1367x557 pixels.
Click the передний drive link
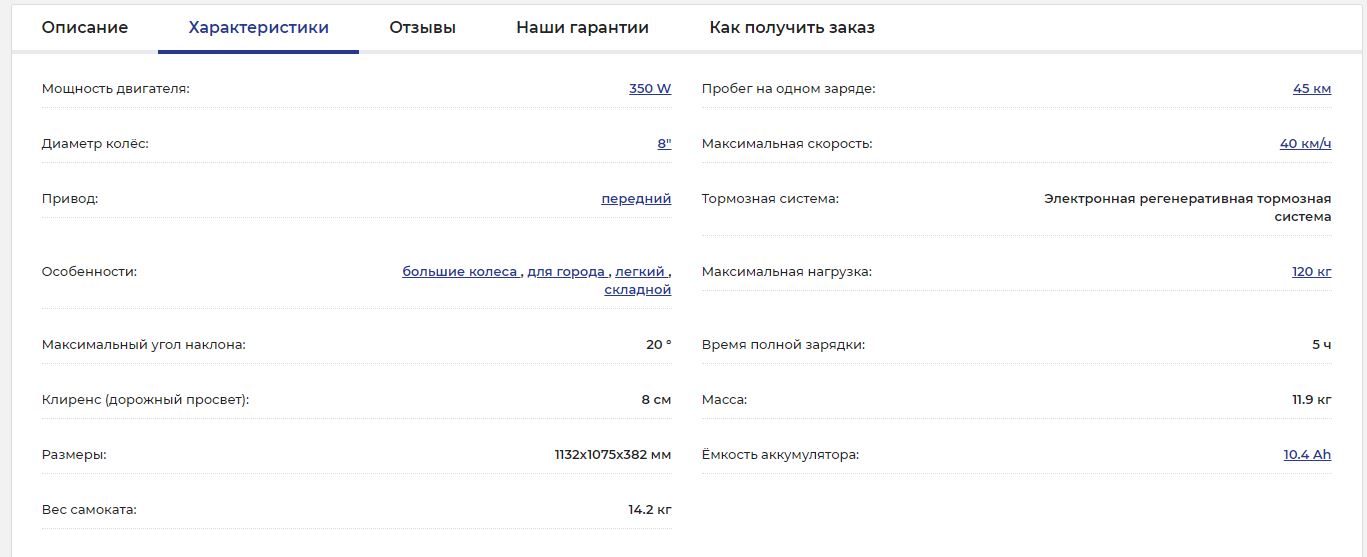click(x=636, y=198)
